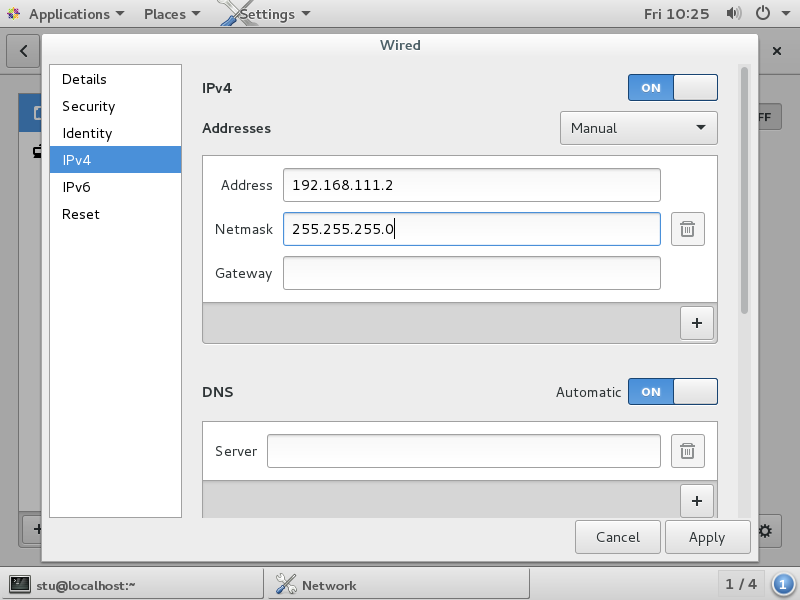800x600 pixels.
Task: Apply the wired connection settings
Action: pyautogui.click(x=707, y=537)
